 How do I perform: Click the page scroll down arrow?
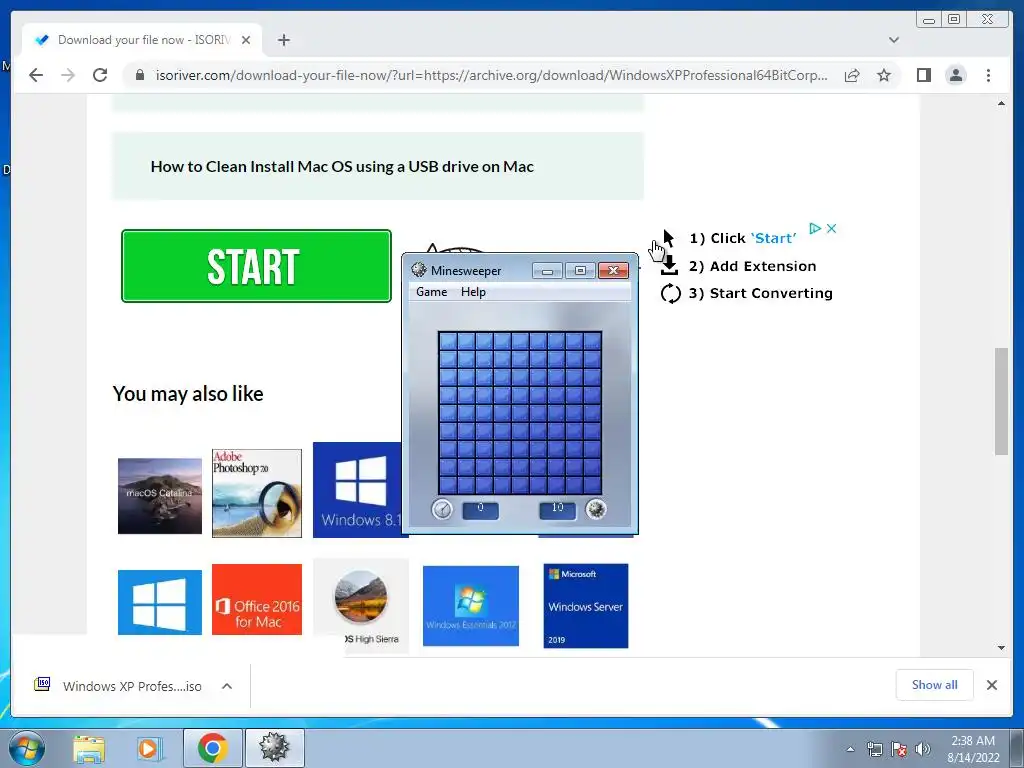pyautogui.click(x=1001, y=648)
